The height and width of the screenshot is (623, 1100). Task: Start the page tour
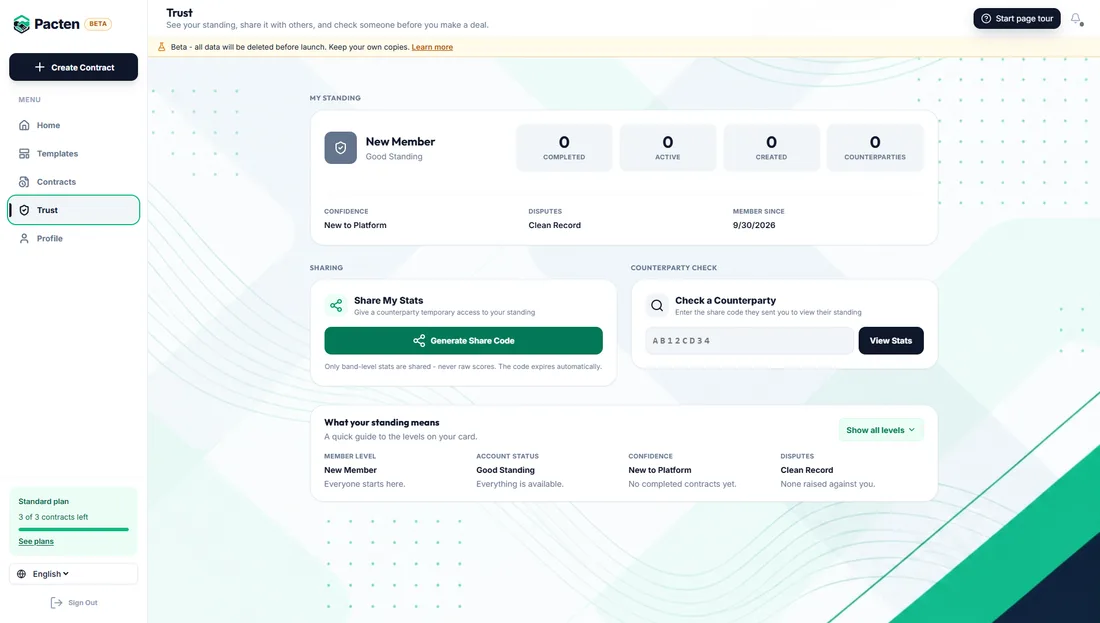point(1017,18)
